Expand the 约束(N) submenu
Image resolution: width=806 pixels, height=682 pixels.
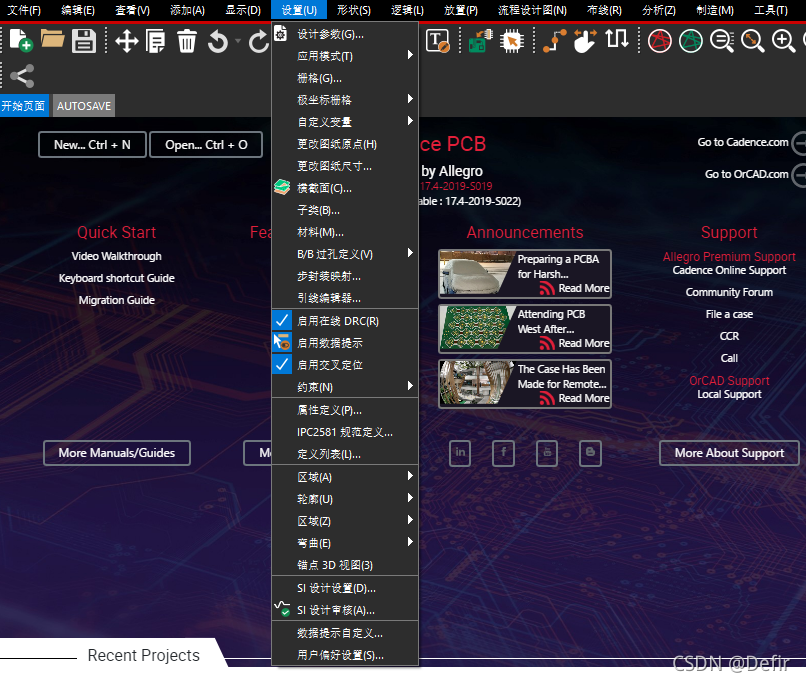345,387
